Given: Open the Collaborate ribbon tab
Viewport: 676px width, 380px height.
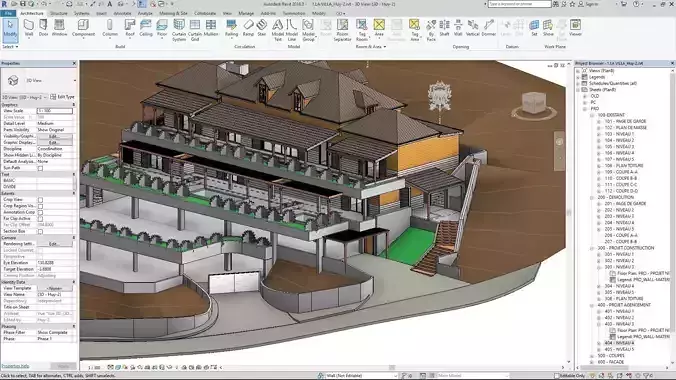Looking at the screenshot, I should pyautogui.click(x=205, y=13).
